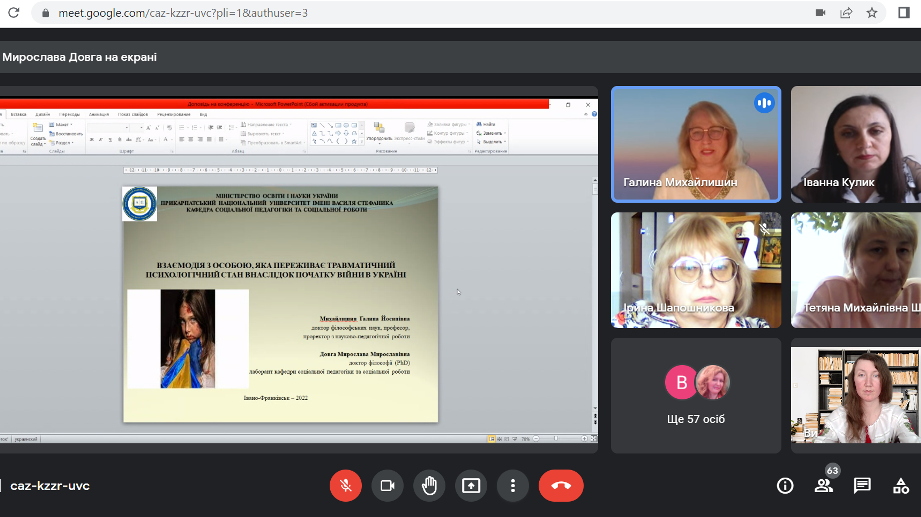921x517 pixels.
Task: Click the share page icon in address bar
Action: click(846, 13)
